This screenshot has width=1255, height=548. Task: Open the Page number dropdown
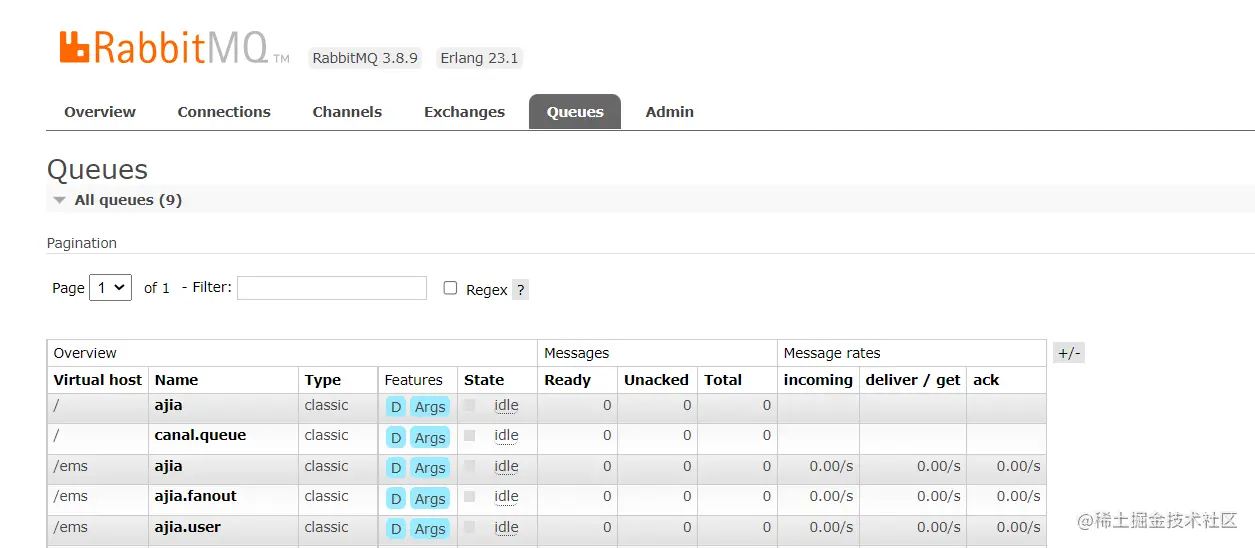[x=110, y=288]
